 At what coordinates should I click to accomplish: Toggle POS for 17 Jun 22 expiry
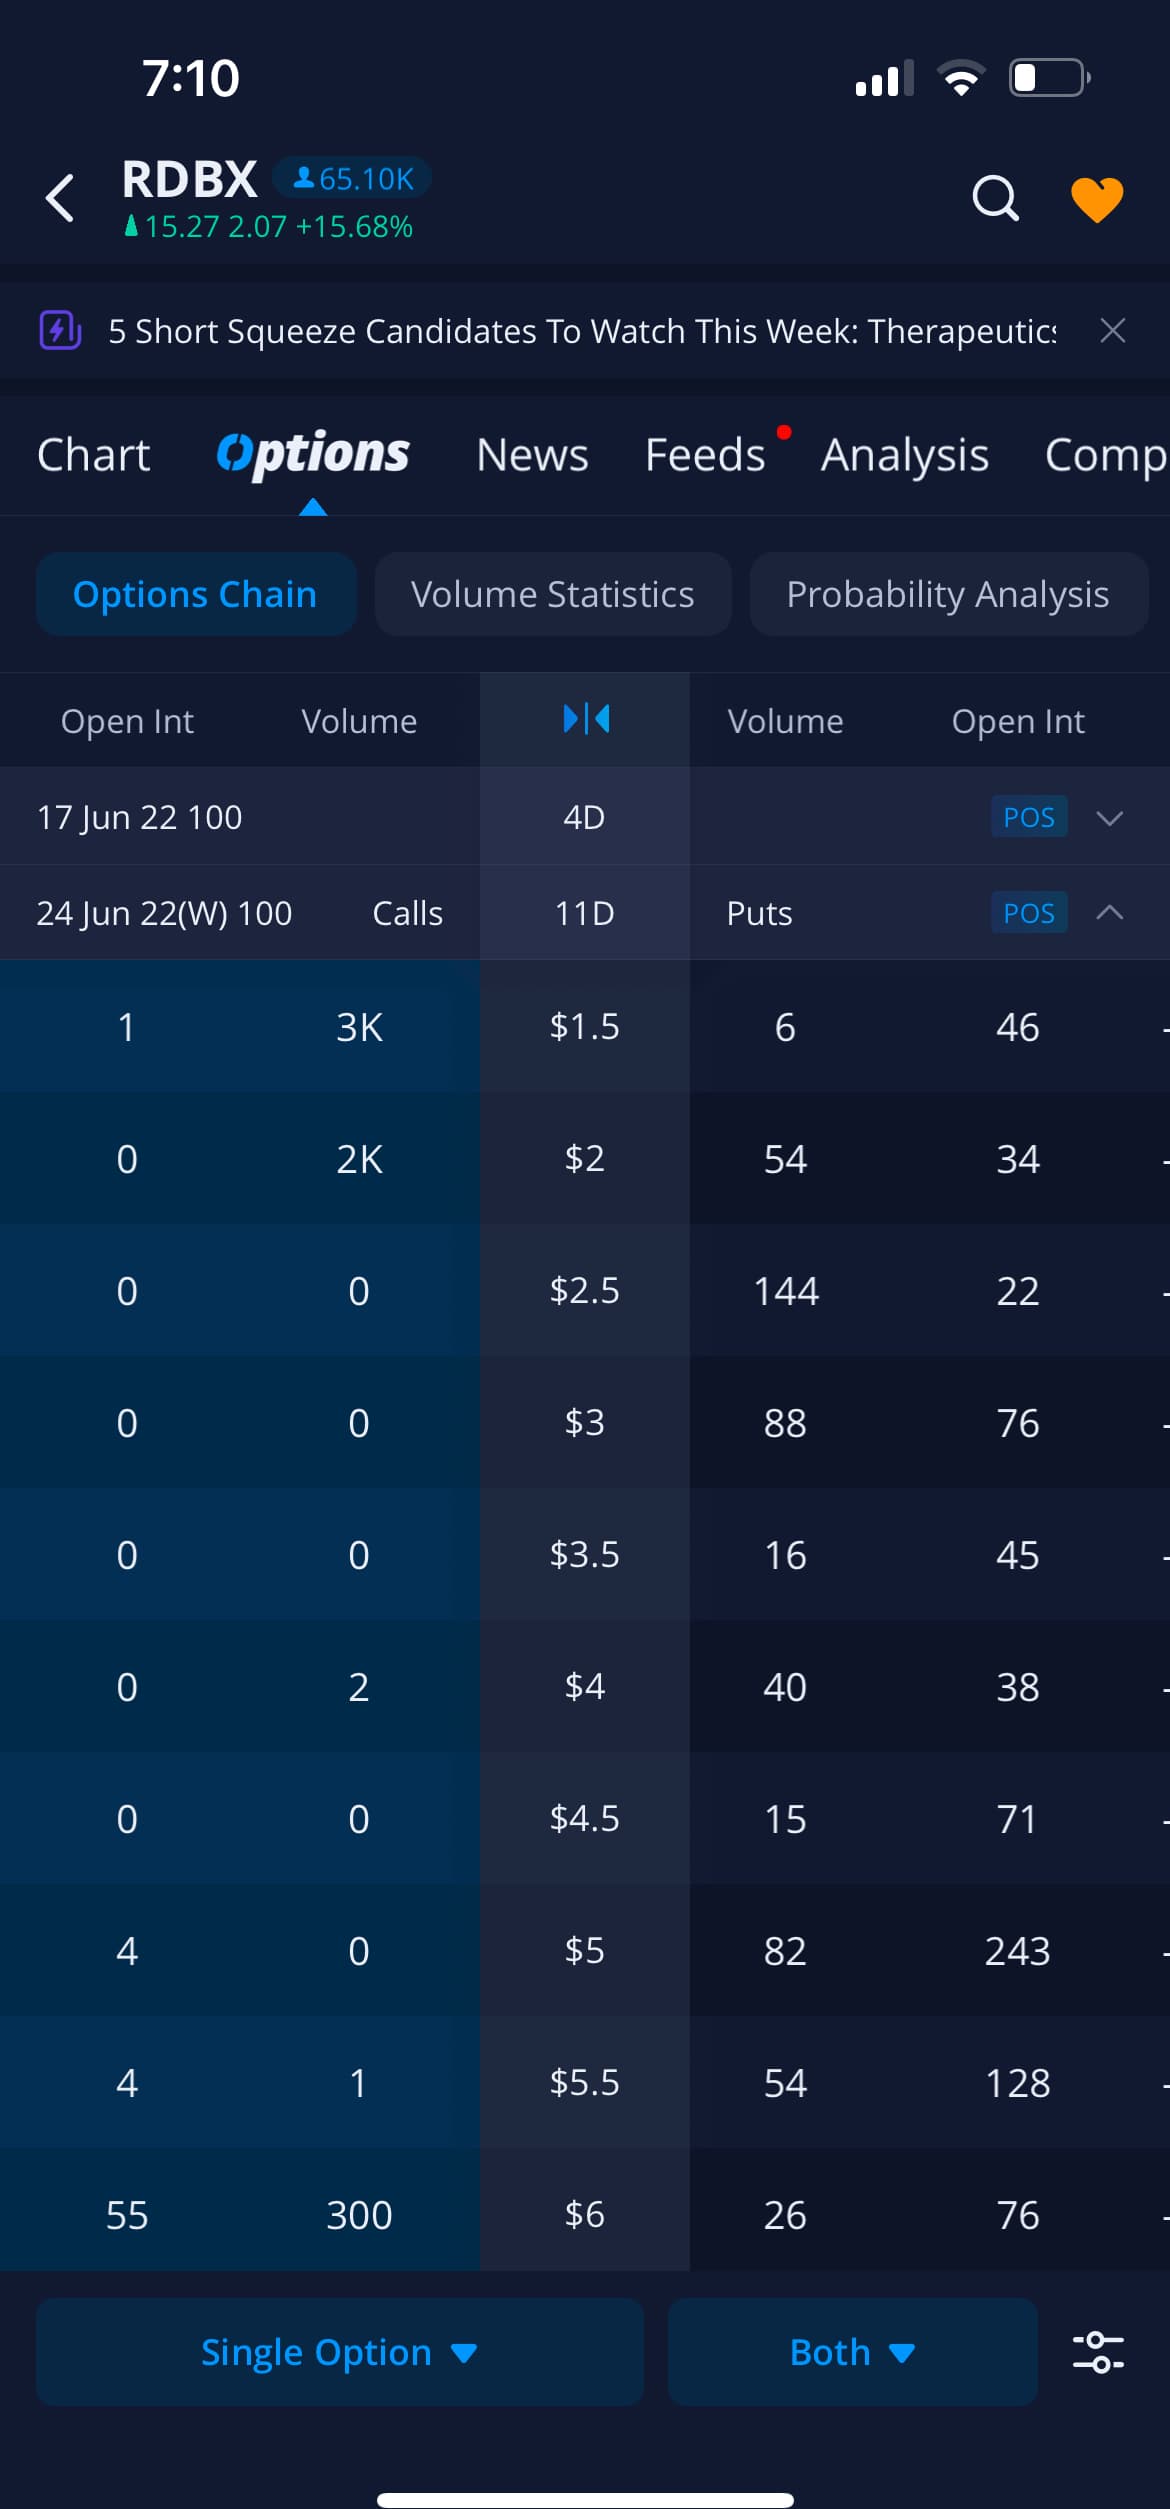pos(1029,817)
